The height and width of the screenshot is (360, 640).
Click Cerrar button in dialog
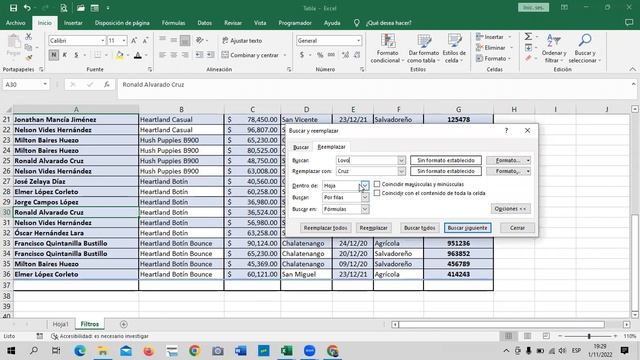517,228
